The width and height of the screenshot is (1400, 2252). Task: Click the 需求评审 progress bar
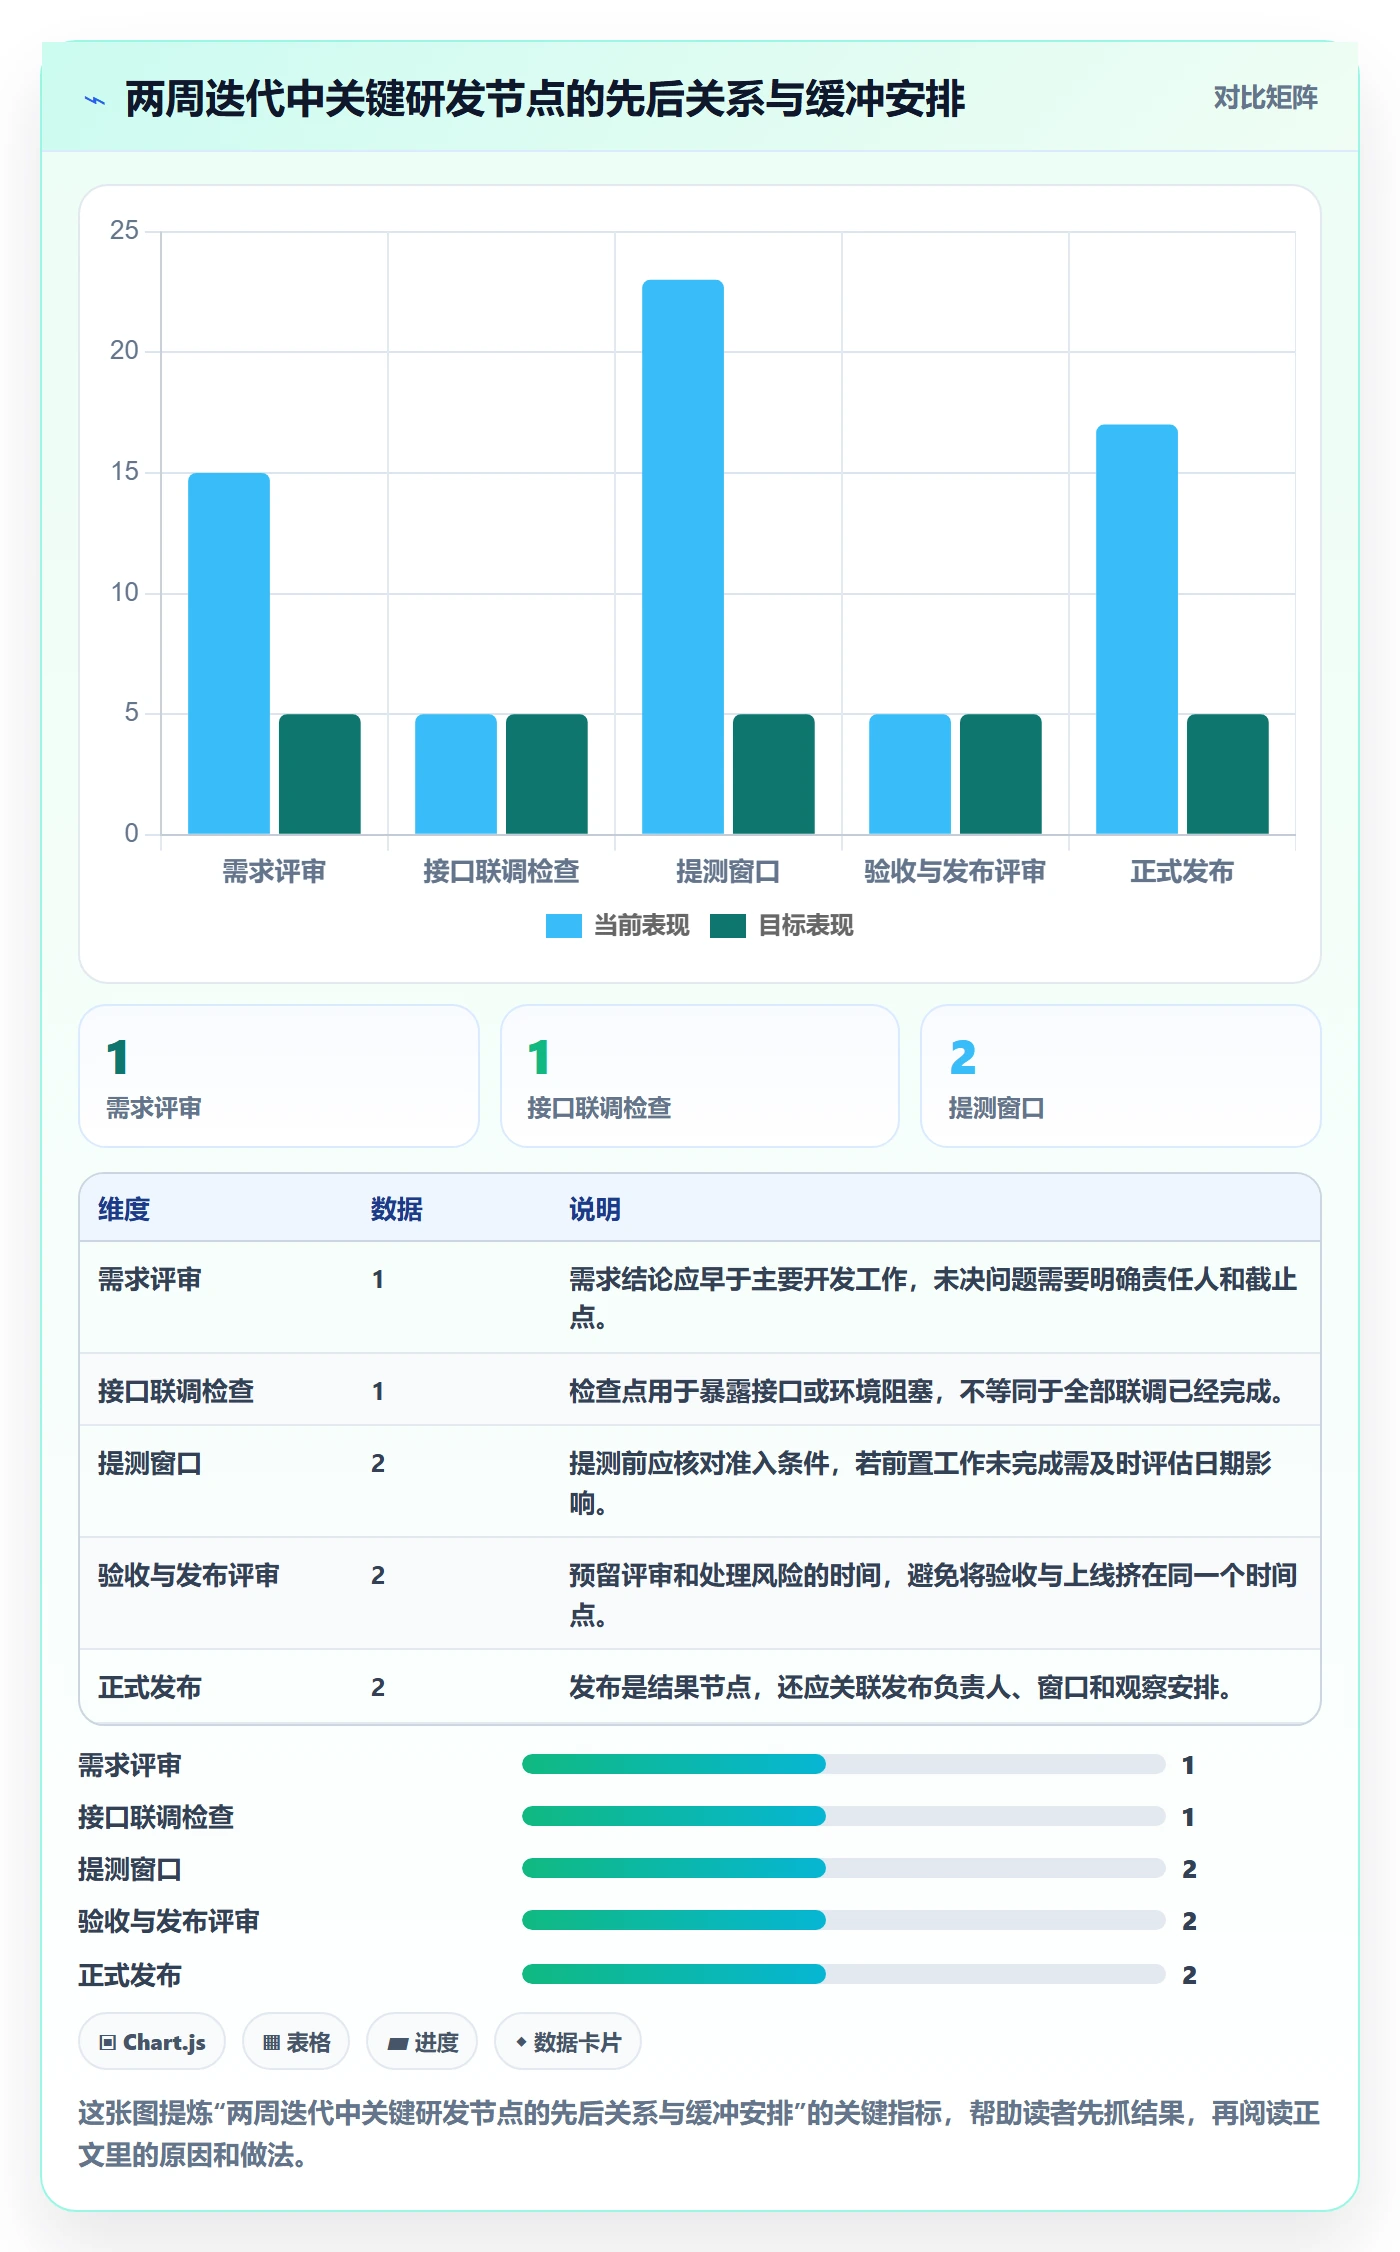coord(843,1764)
